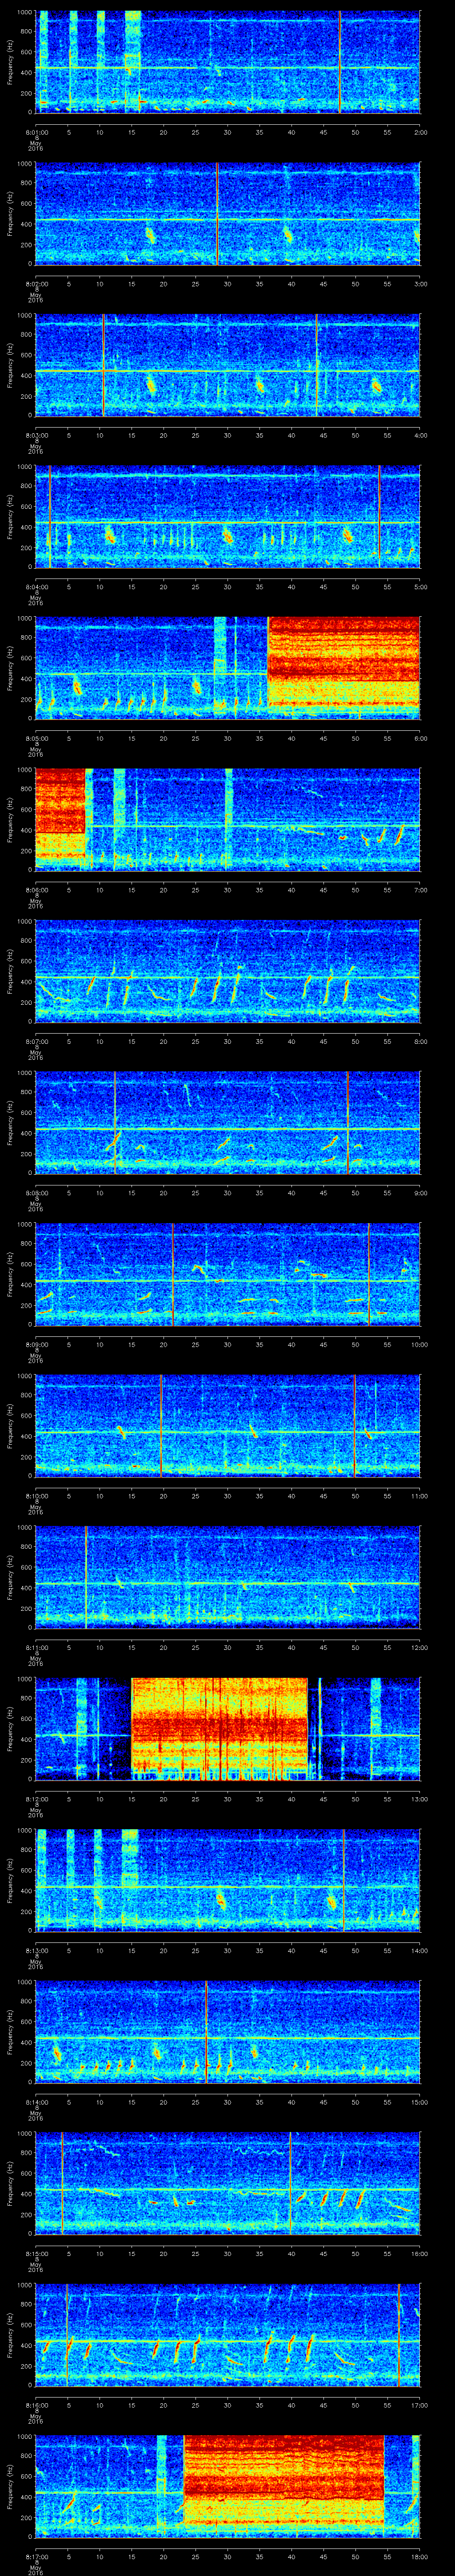Select the "8:13:00" time label
Image resolution: width=455 pixels, height=2576 pixels.
(x=36, y=1950)
